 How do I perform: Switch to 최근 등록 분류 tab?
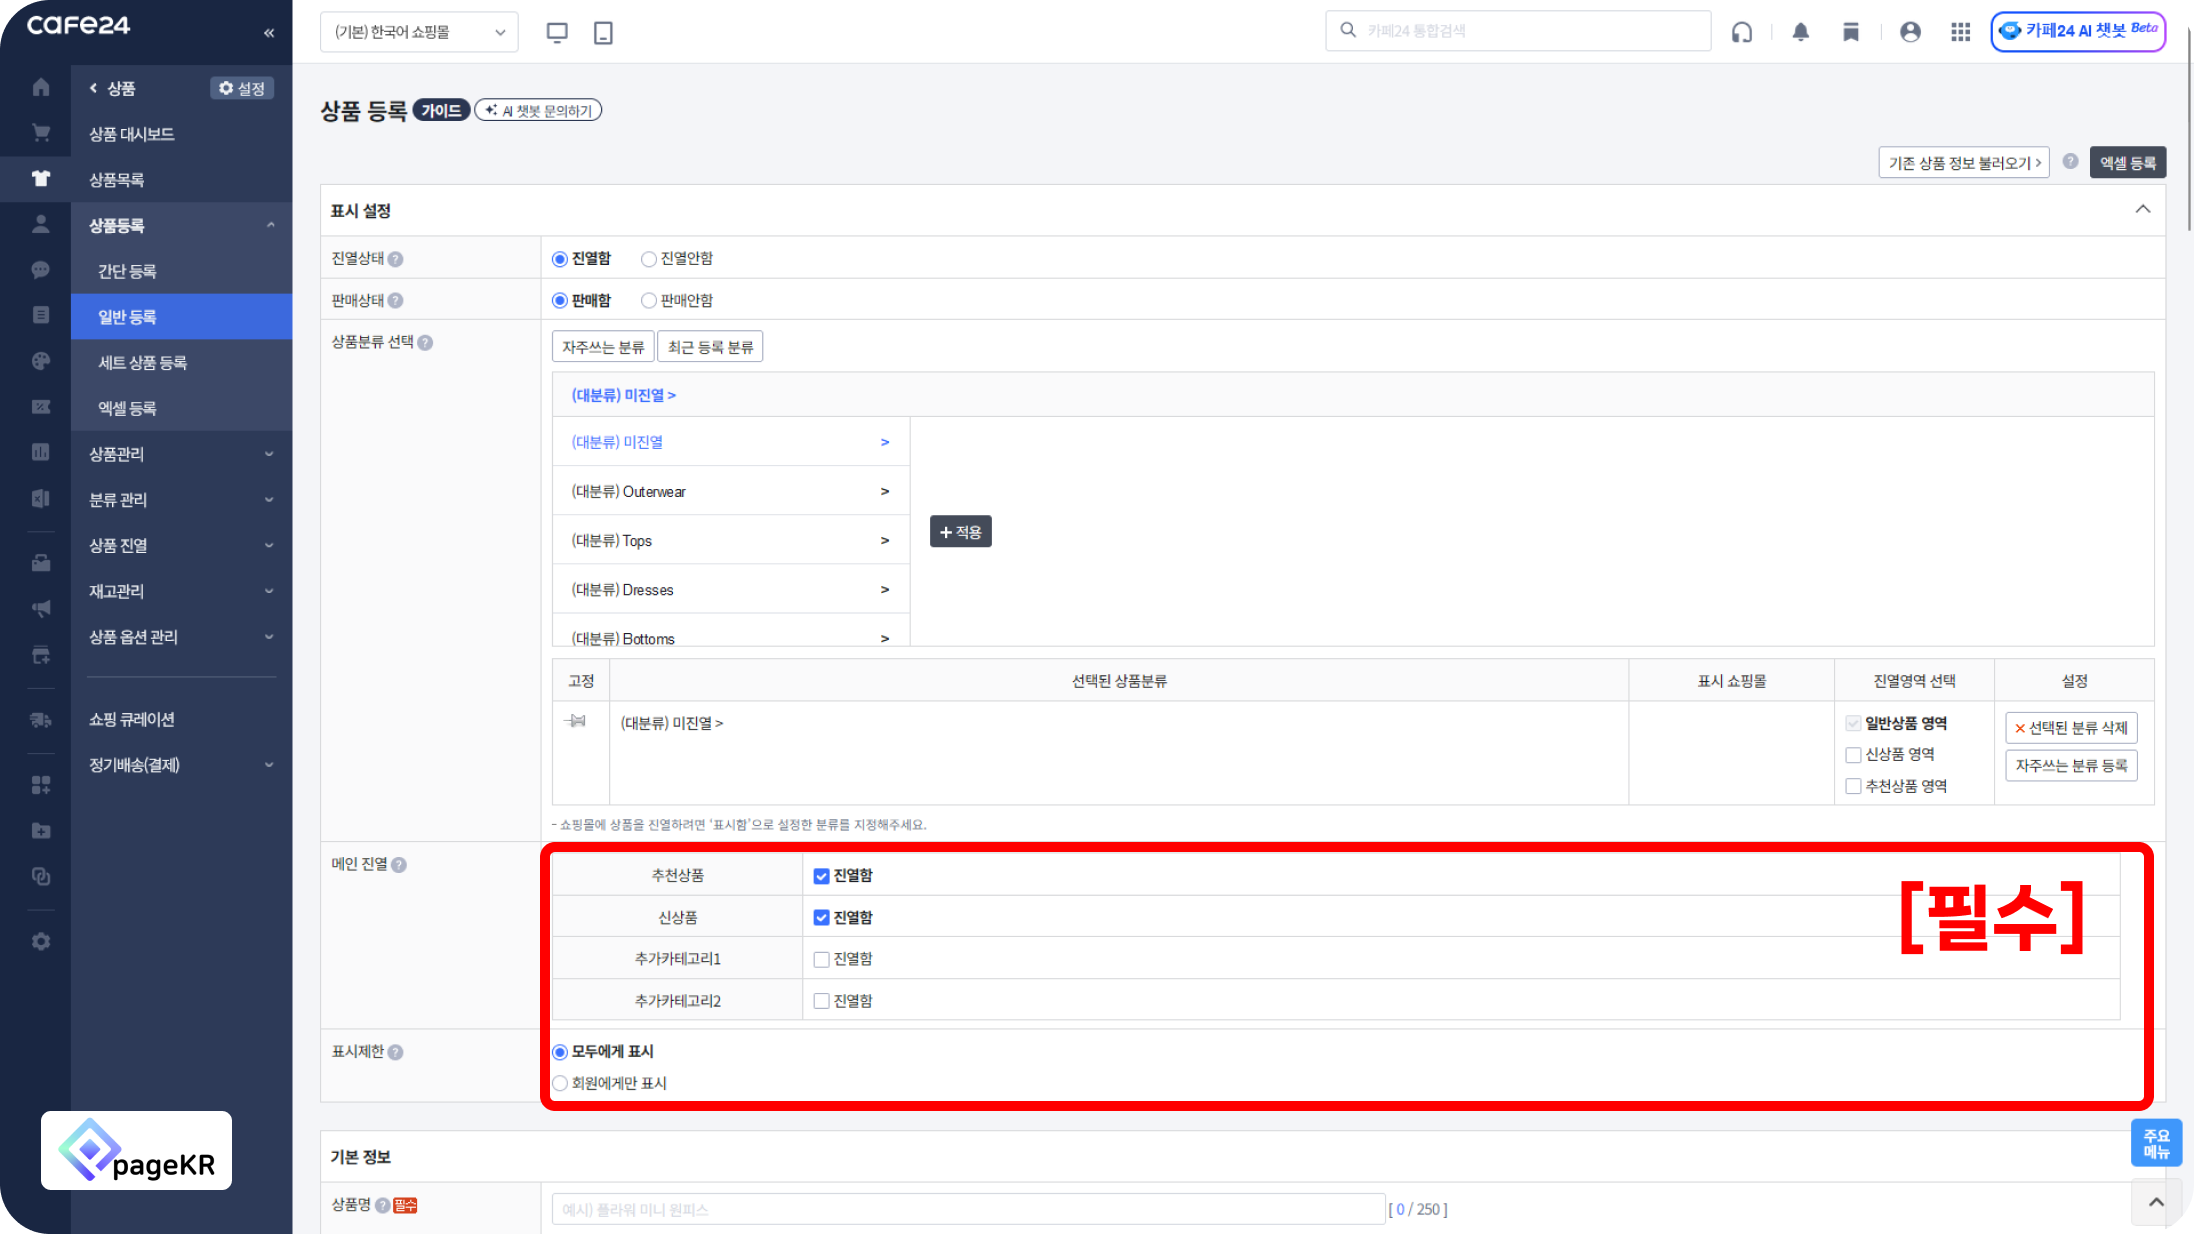pos(710,347)
